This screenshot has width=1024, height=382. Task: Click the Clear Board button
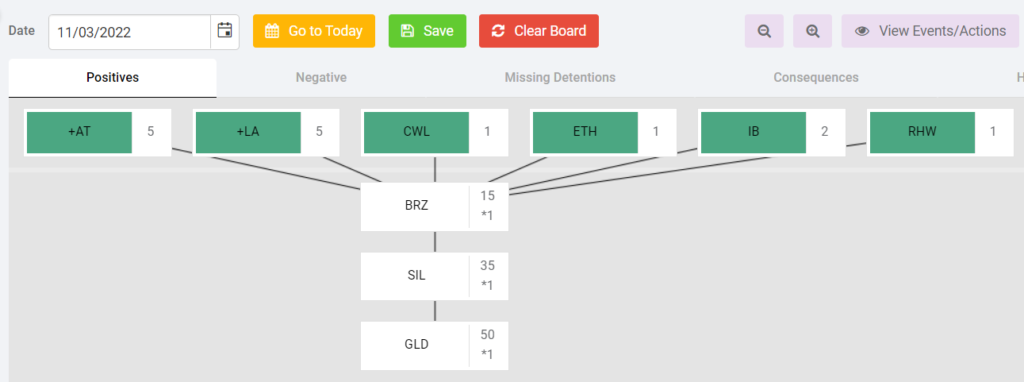pos(539,31)
